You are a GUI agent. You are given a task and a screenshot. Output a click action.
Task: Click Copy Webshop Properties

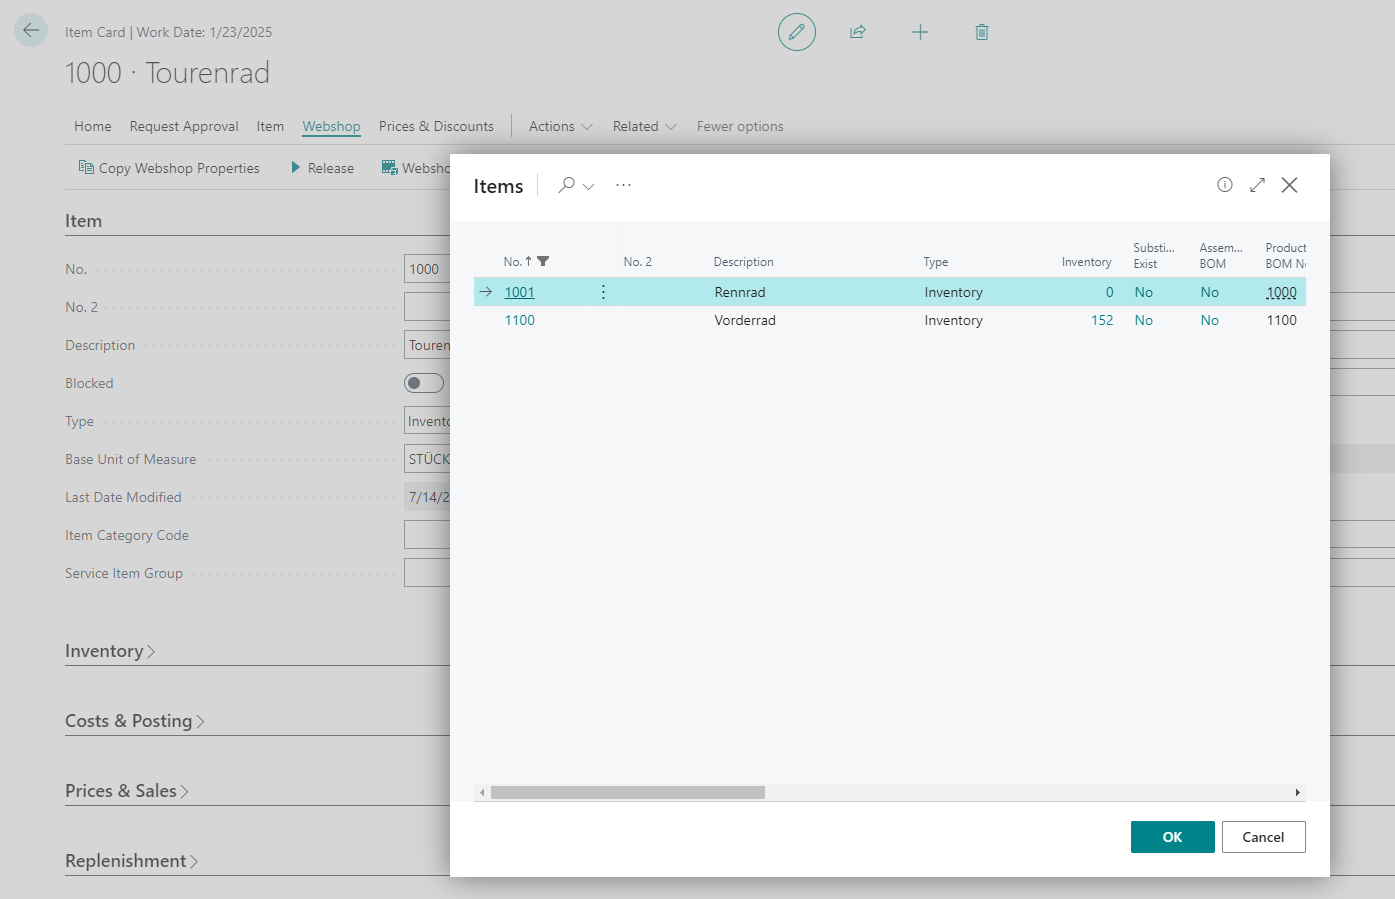pos(169,168)
